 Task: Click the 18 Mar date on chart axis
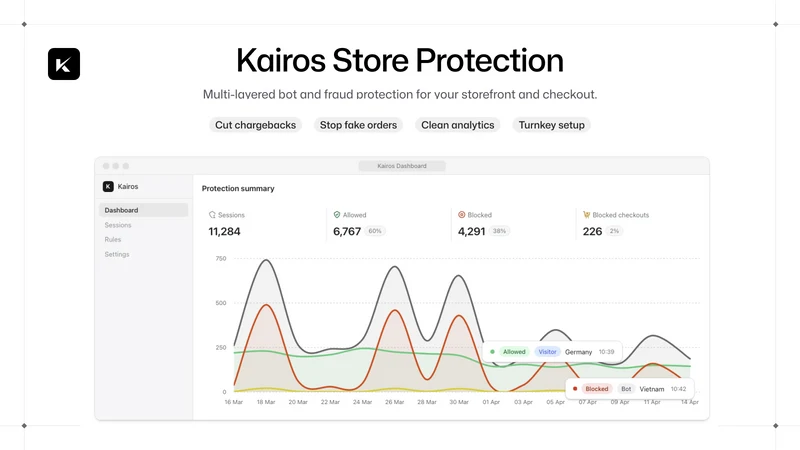266,402
